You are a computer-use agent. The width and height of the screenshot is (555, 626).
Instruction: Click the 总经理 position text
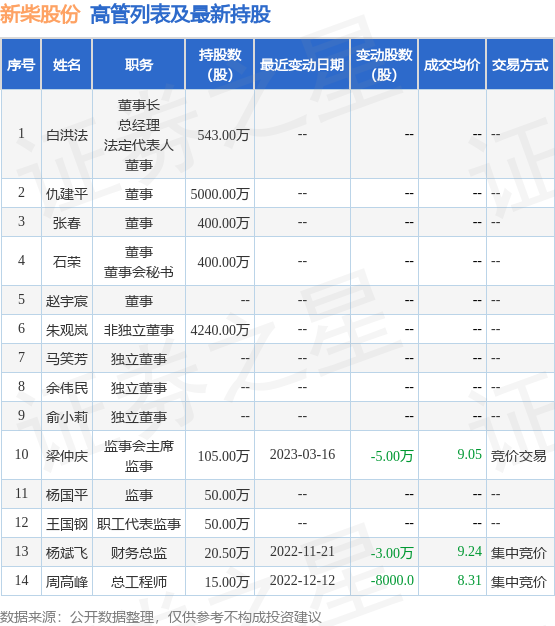[139, 125]
